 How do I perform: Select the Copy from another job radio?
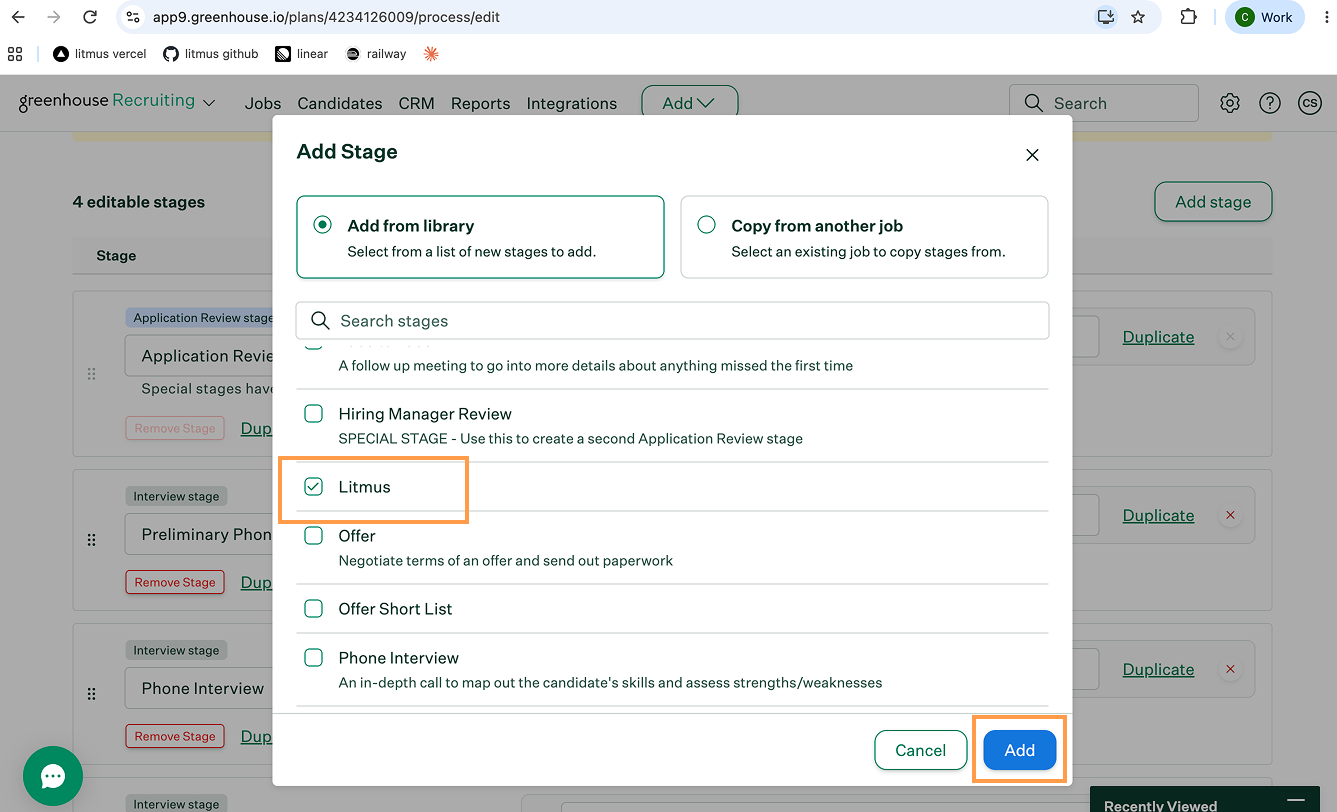pos(706,225)
